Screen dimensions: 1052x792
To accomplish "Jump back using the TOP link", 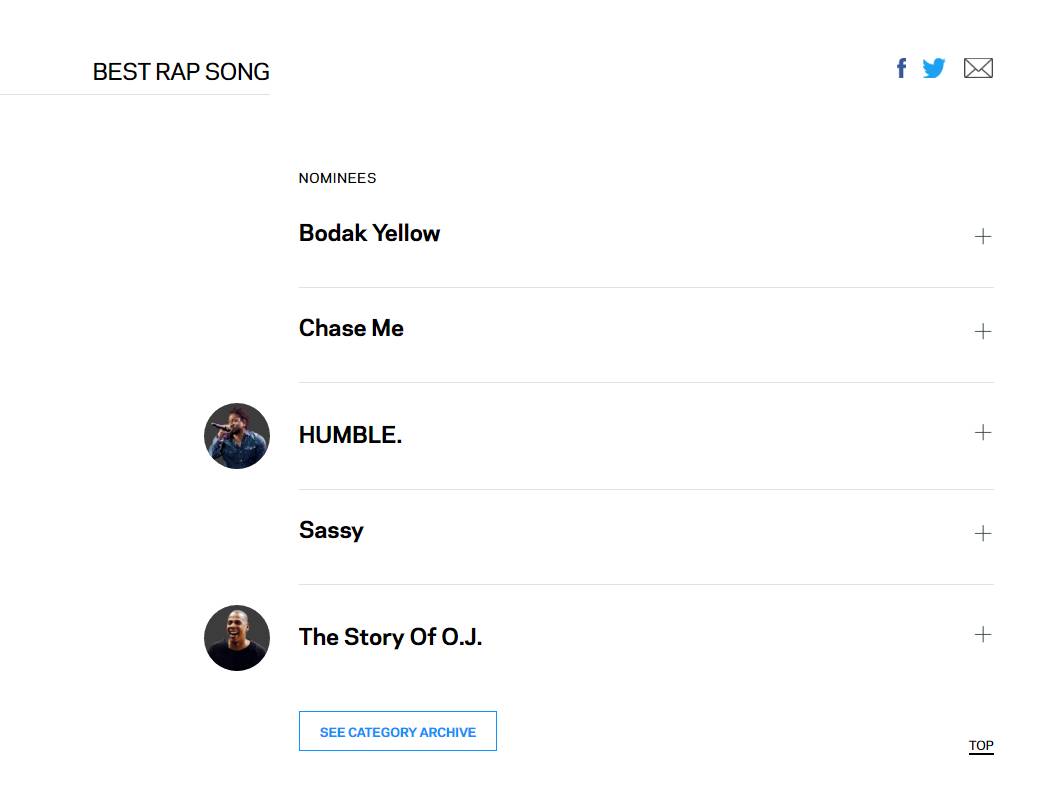I will click(981, 746).
